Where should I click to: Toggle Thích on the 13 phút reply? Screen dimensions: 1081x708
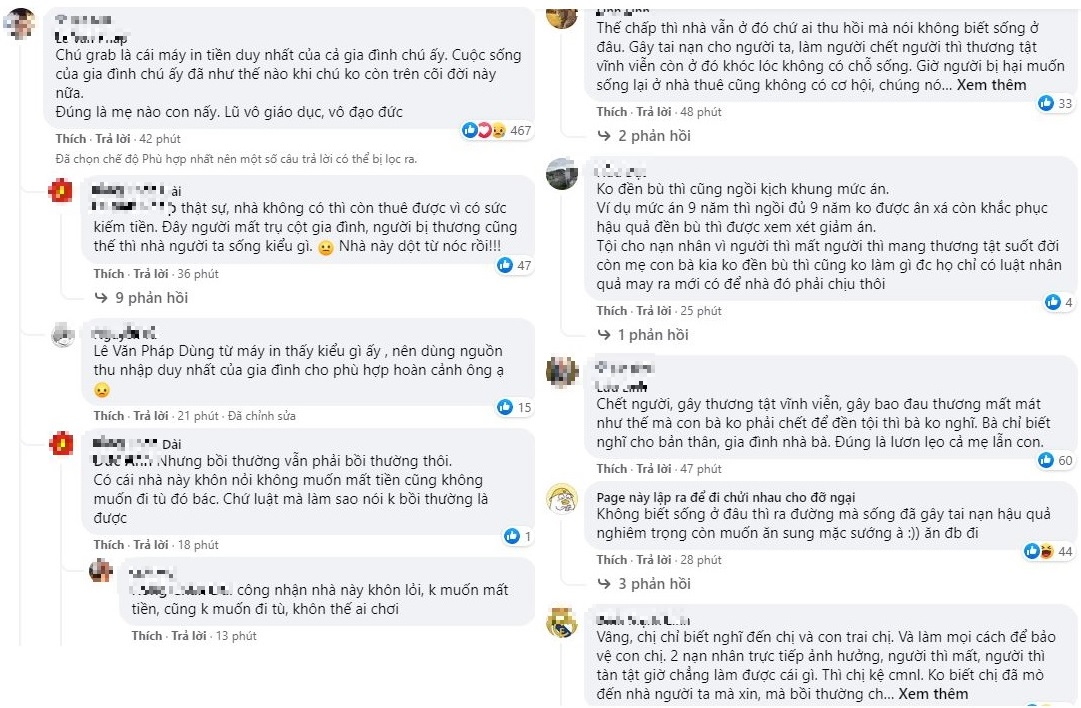click(146, 636)
